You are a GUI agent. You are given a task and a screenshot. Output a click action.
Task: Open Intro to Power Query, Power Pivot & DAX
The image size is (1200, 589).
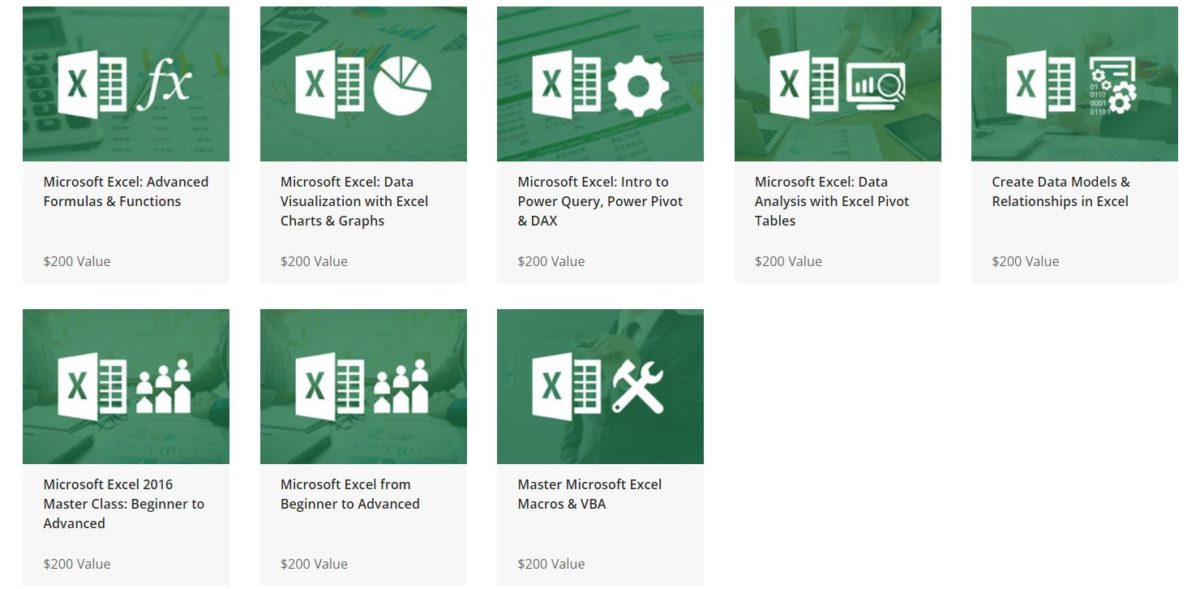point(600,201)
